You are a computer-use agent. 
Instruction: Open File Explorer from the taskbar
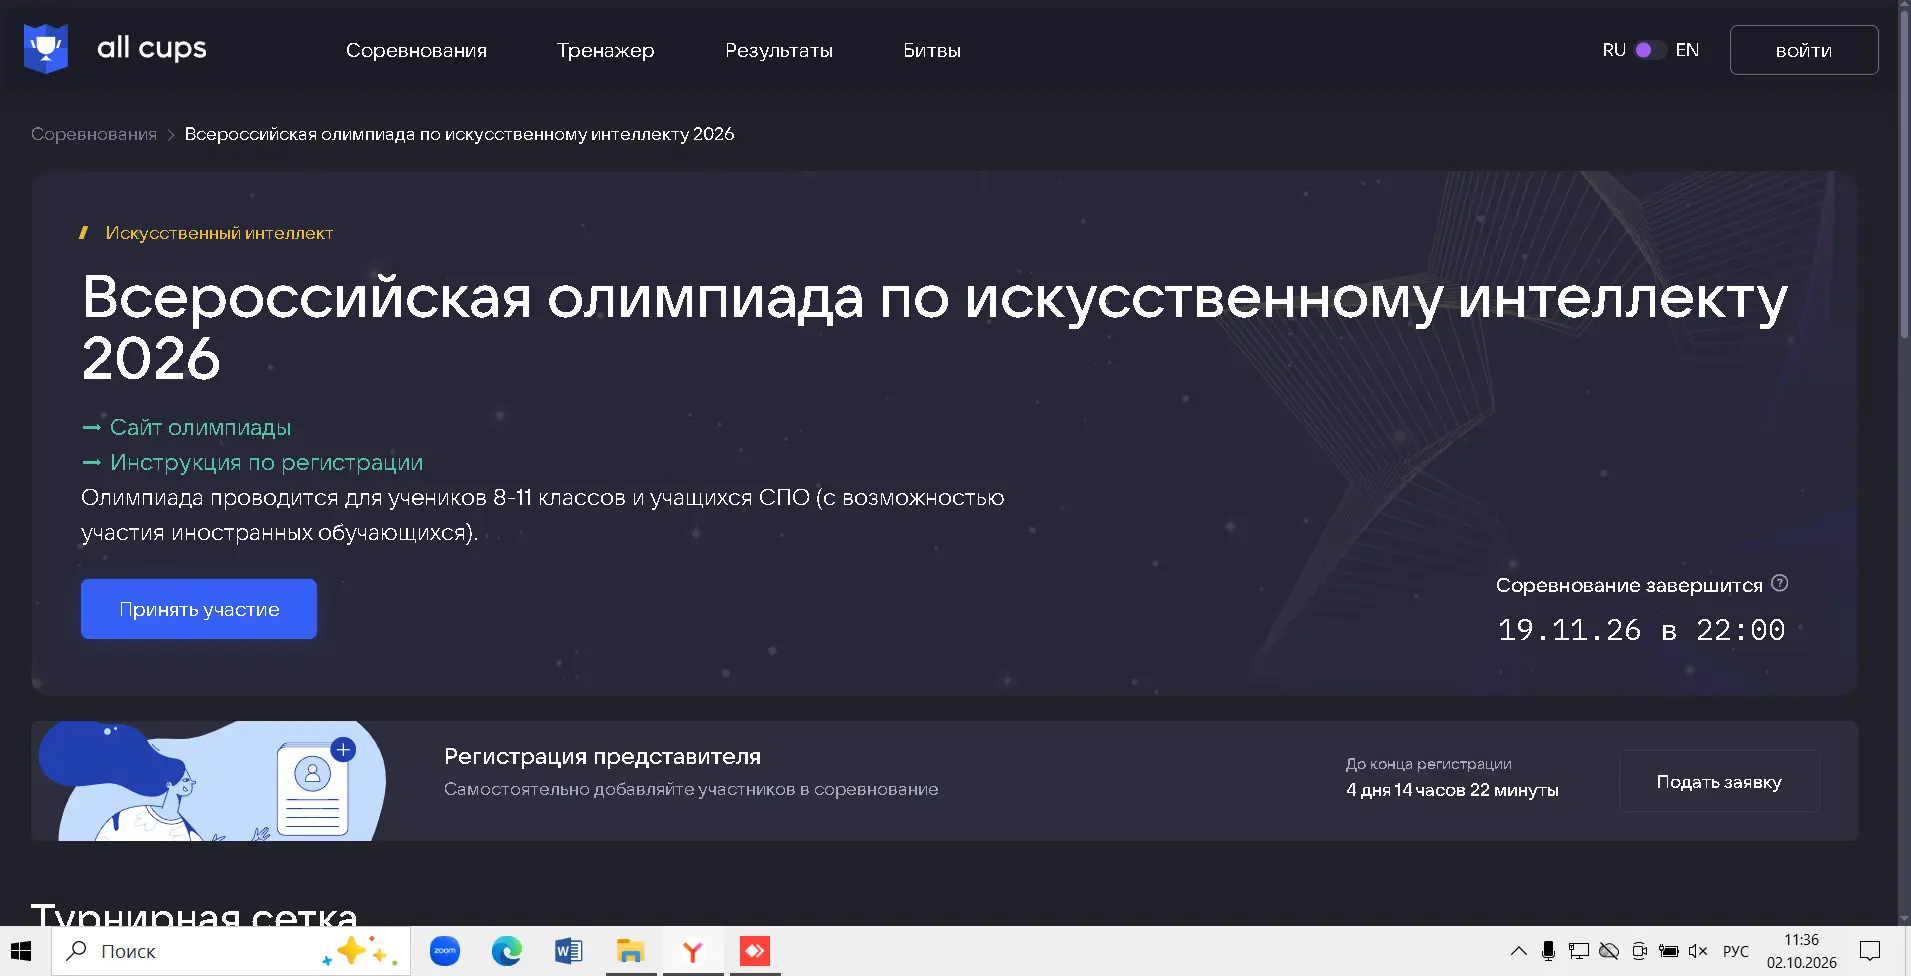[x=630, y=951]
